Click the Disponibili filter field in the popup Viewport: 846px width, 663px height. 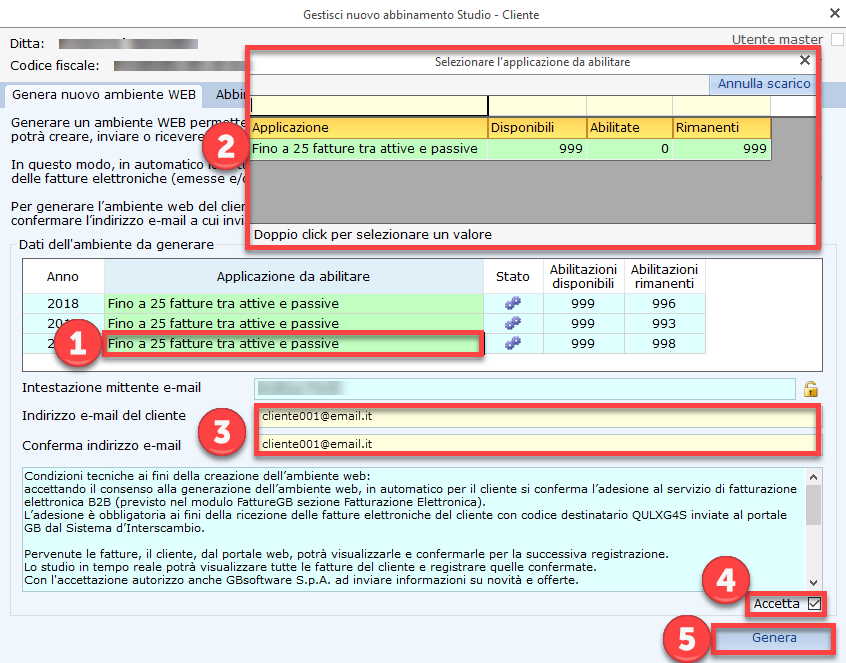click(x=537, y=106)
